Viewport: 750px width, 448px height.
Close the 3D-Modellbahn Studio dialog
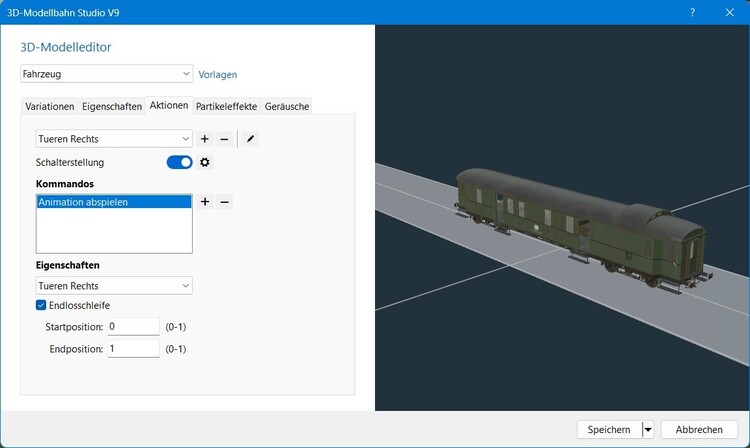click(729, 12)
